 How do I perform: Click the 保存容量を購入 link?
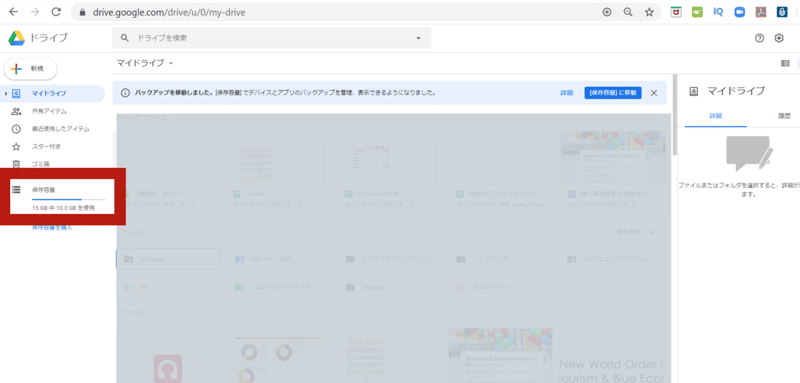coord(52,227)
